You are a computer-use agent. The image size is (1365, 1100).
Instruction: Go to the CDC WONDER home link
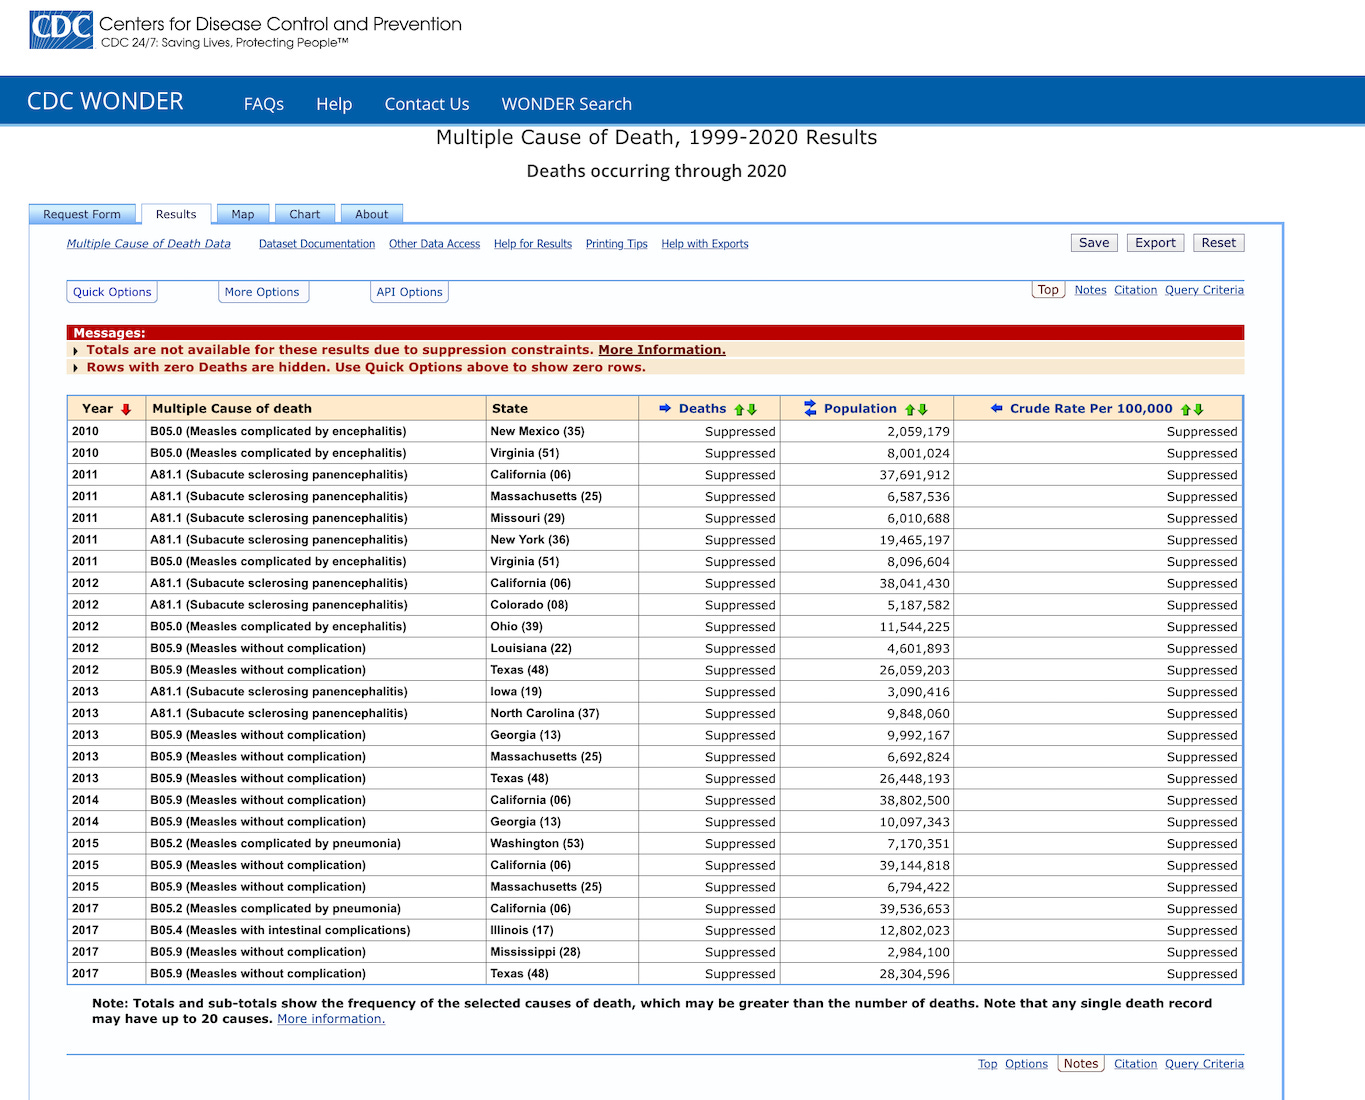(x=105, y=102)
